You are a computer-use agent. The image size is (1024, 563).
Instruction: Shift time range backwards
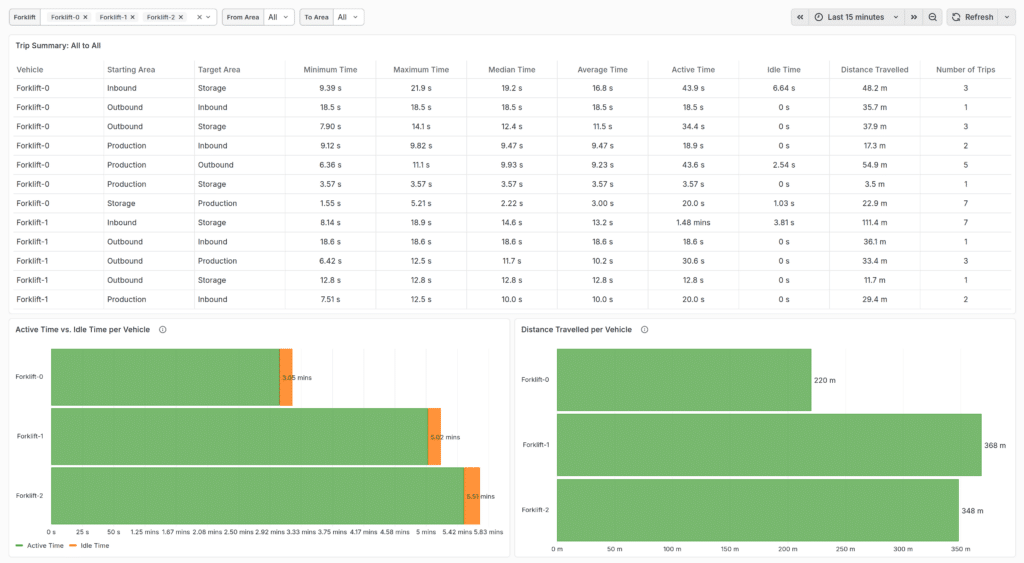800,17
